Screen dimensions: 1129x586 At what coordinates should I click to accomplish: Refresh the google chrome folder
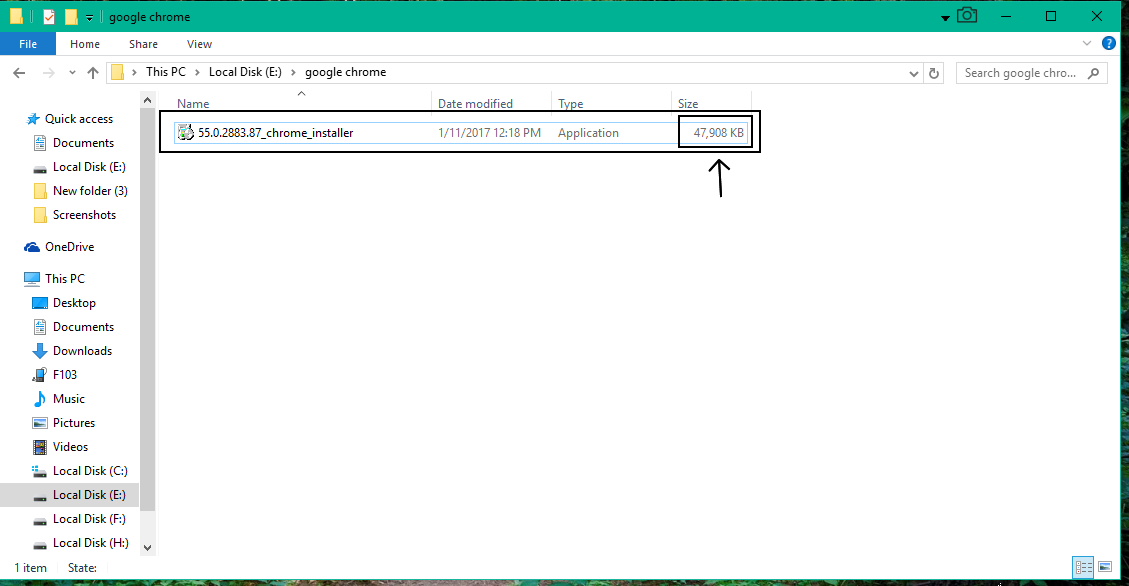[935, 72]
